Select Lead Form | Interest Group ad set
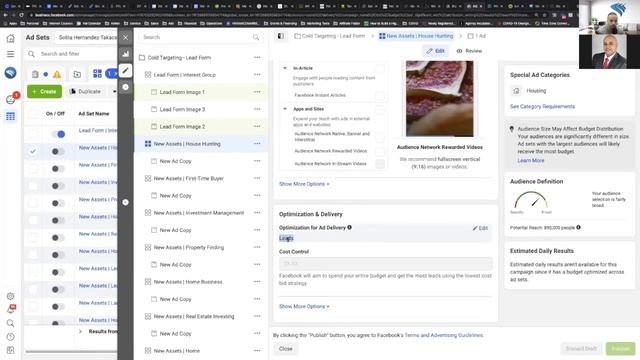Viewport: 640px width, 360px height. point(184,75)
